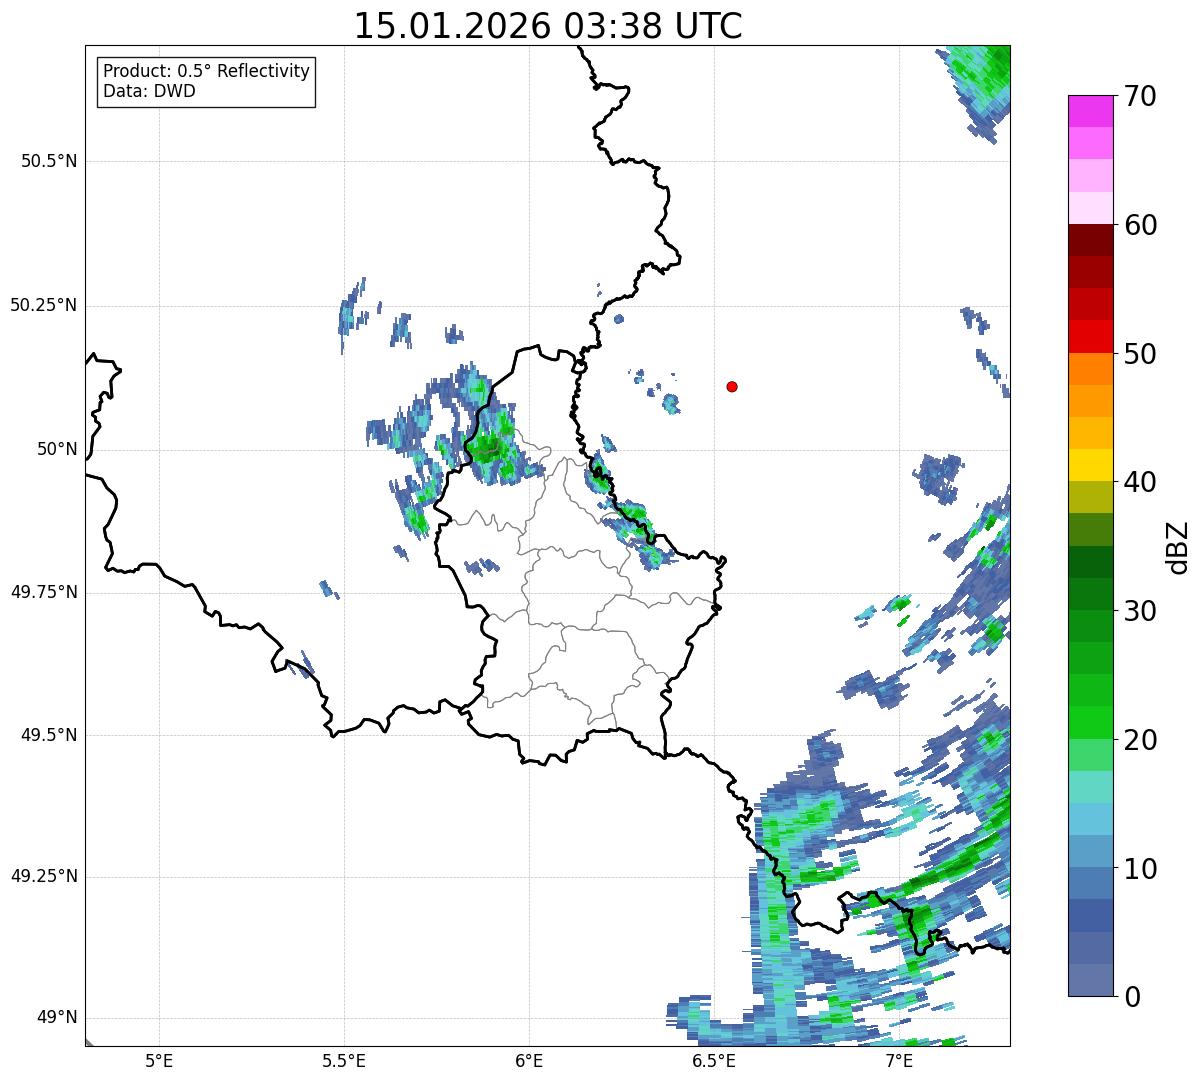Pick the bright red swatch just above 50 dBZ
The width and height of the screenshot is (1202, 1081).
(1091, 337)
